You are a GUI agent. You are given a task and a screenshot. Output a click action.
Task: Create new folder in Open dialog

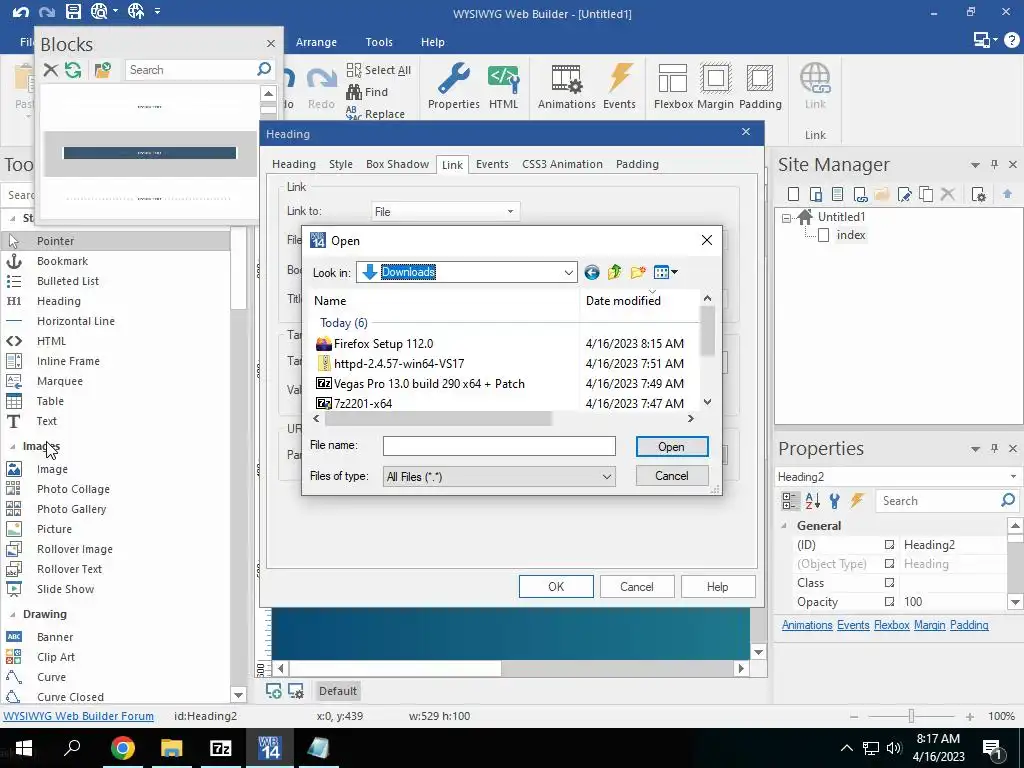pos(638,272)
